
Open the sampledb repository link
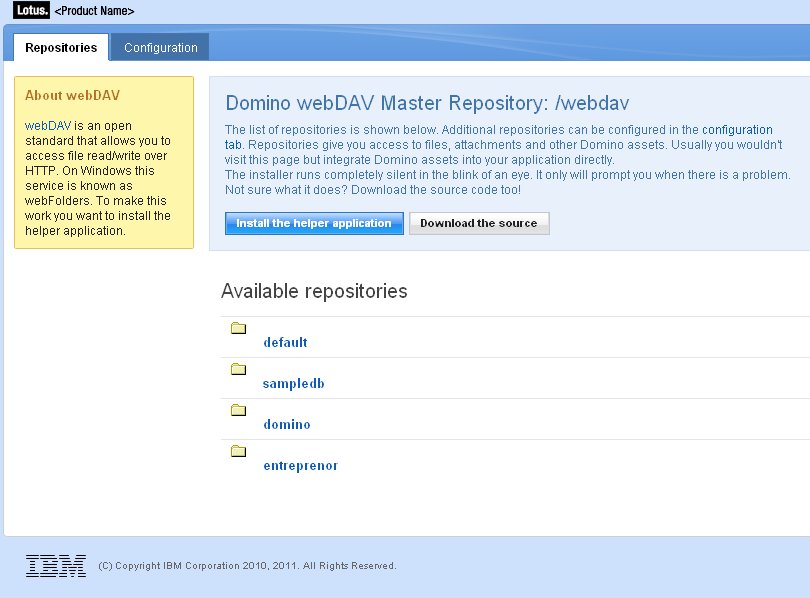coord(293,383)
